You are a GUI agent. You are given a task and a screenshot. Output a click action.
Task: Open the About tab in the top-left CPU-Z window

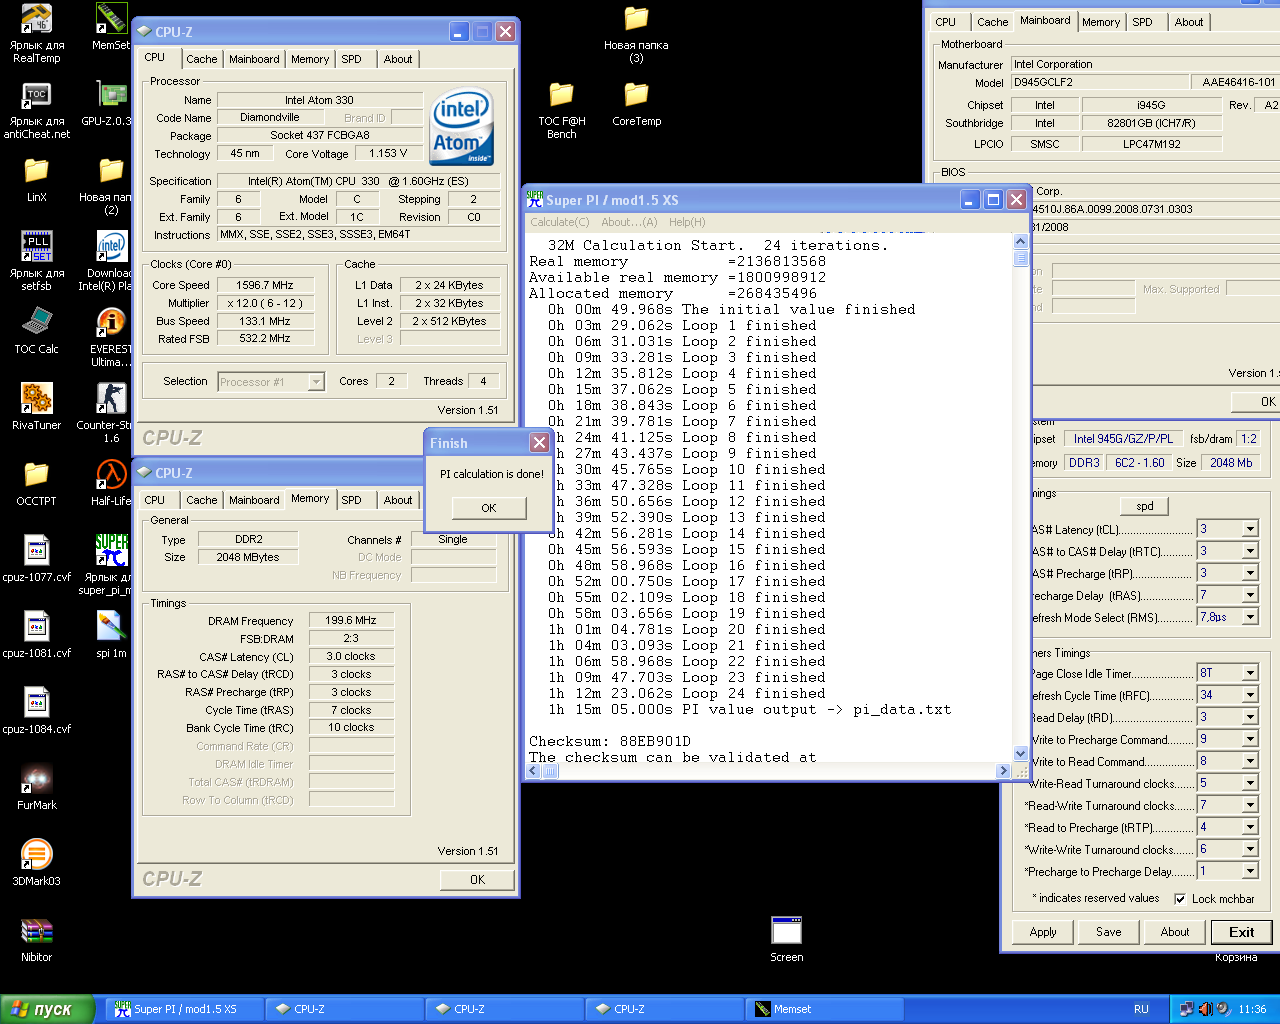398,59
